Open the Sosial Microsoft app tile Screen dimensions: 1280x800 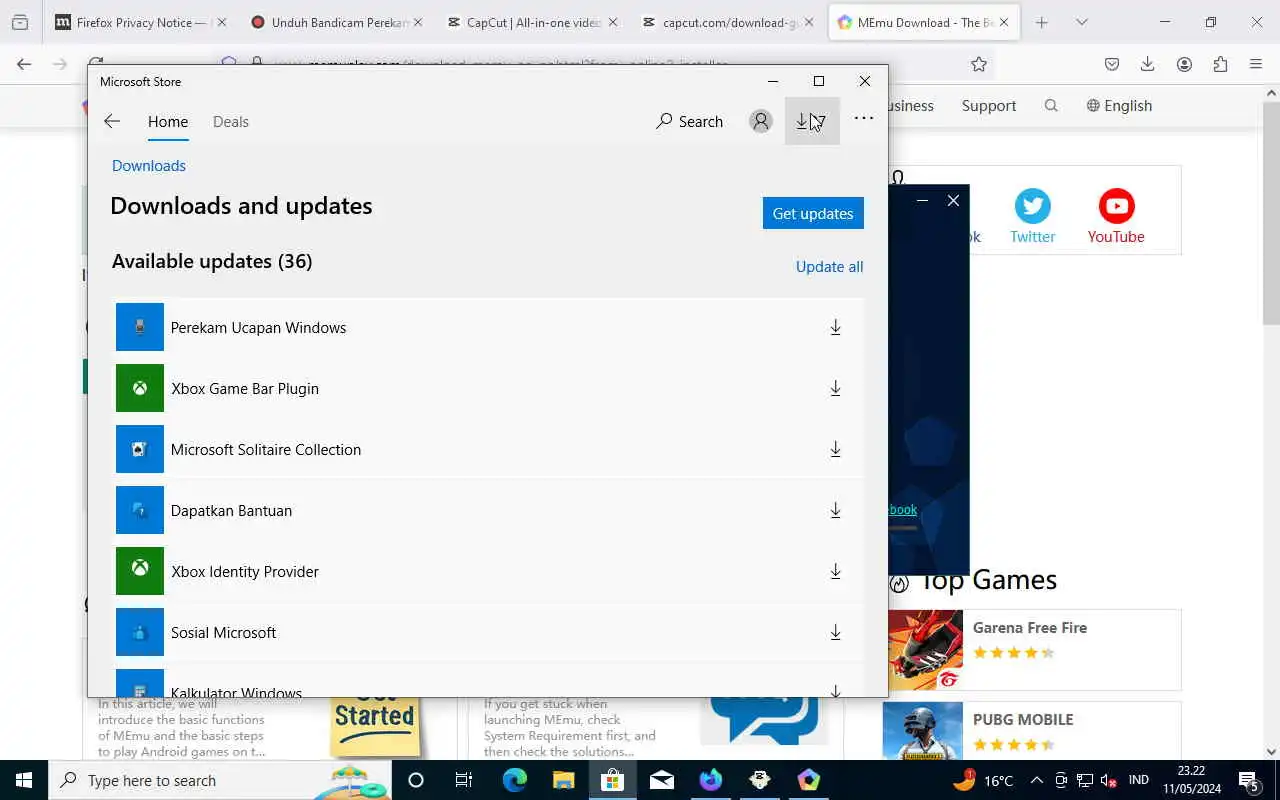click(x=140, y=632)
